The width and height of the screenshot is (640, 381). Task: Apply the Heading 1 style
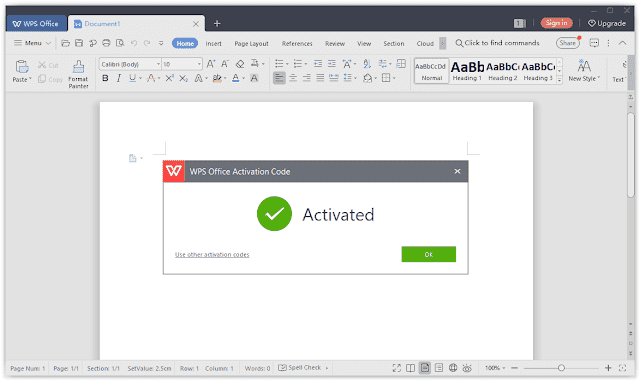click(x=467, y=71)
